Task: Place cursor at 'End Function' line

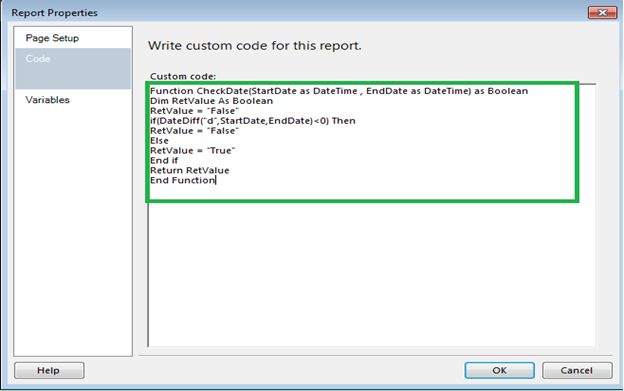Action: 183,181
